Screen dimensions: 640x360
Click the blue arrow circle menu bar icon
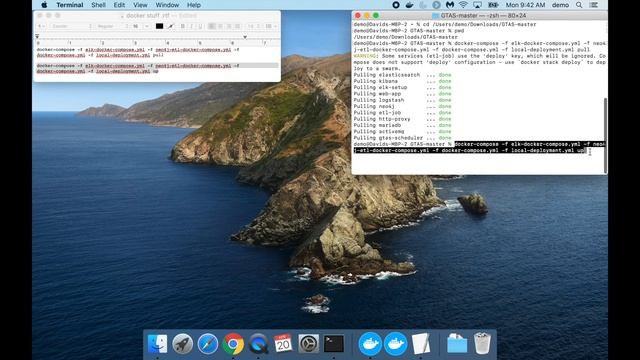click(x=436, y=5)
